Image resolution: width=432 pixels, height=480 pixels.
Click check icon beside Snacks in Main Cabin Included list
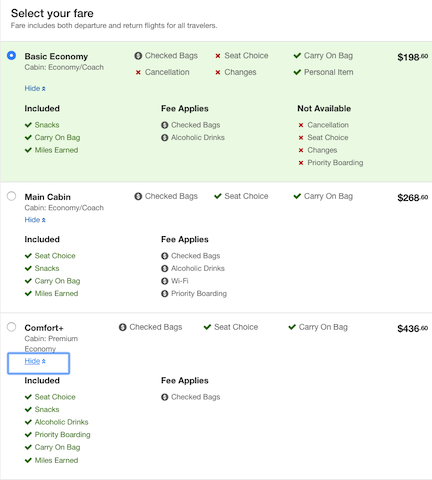[28, 268]
